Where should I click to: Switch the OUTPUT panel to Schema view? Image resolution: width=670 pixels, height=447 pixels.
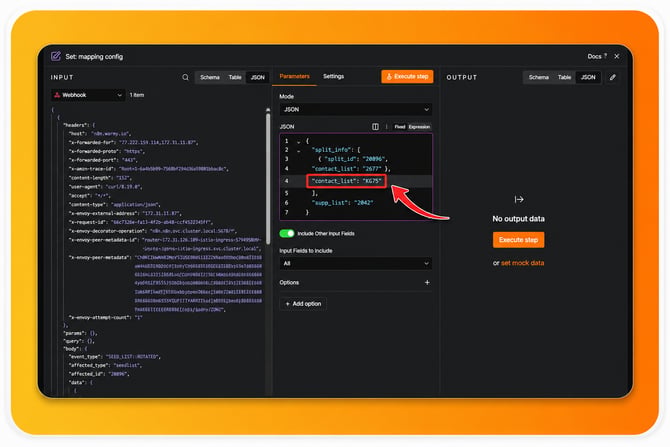click(538, 77)
